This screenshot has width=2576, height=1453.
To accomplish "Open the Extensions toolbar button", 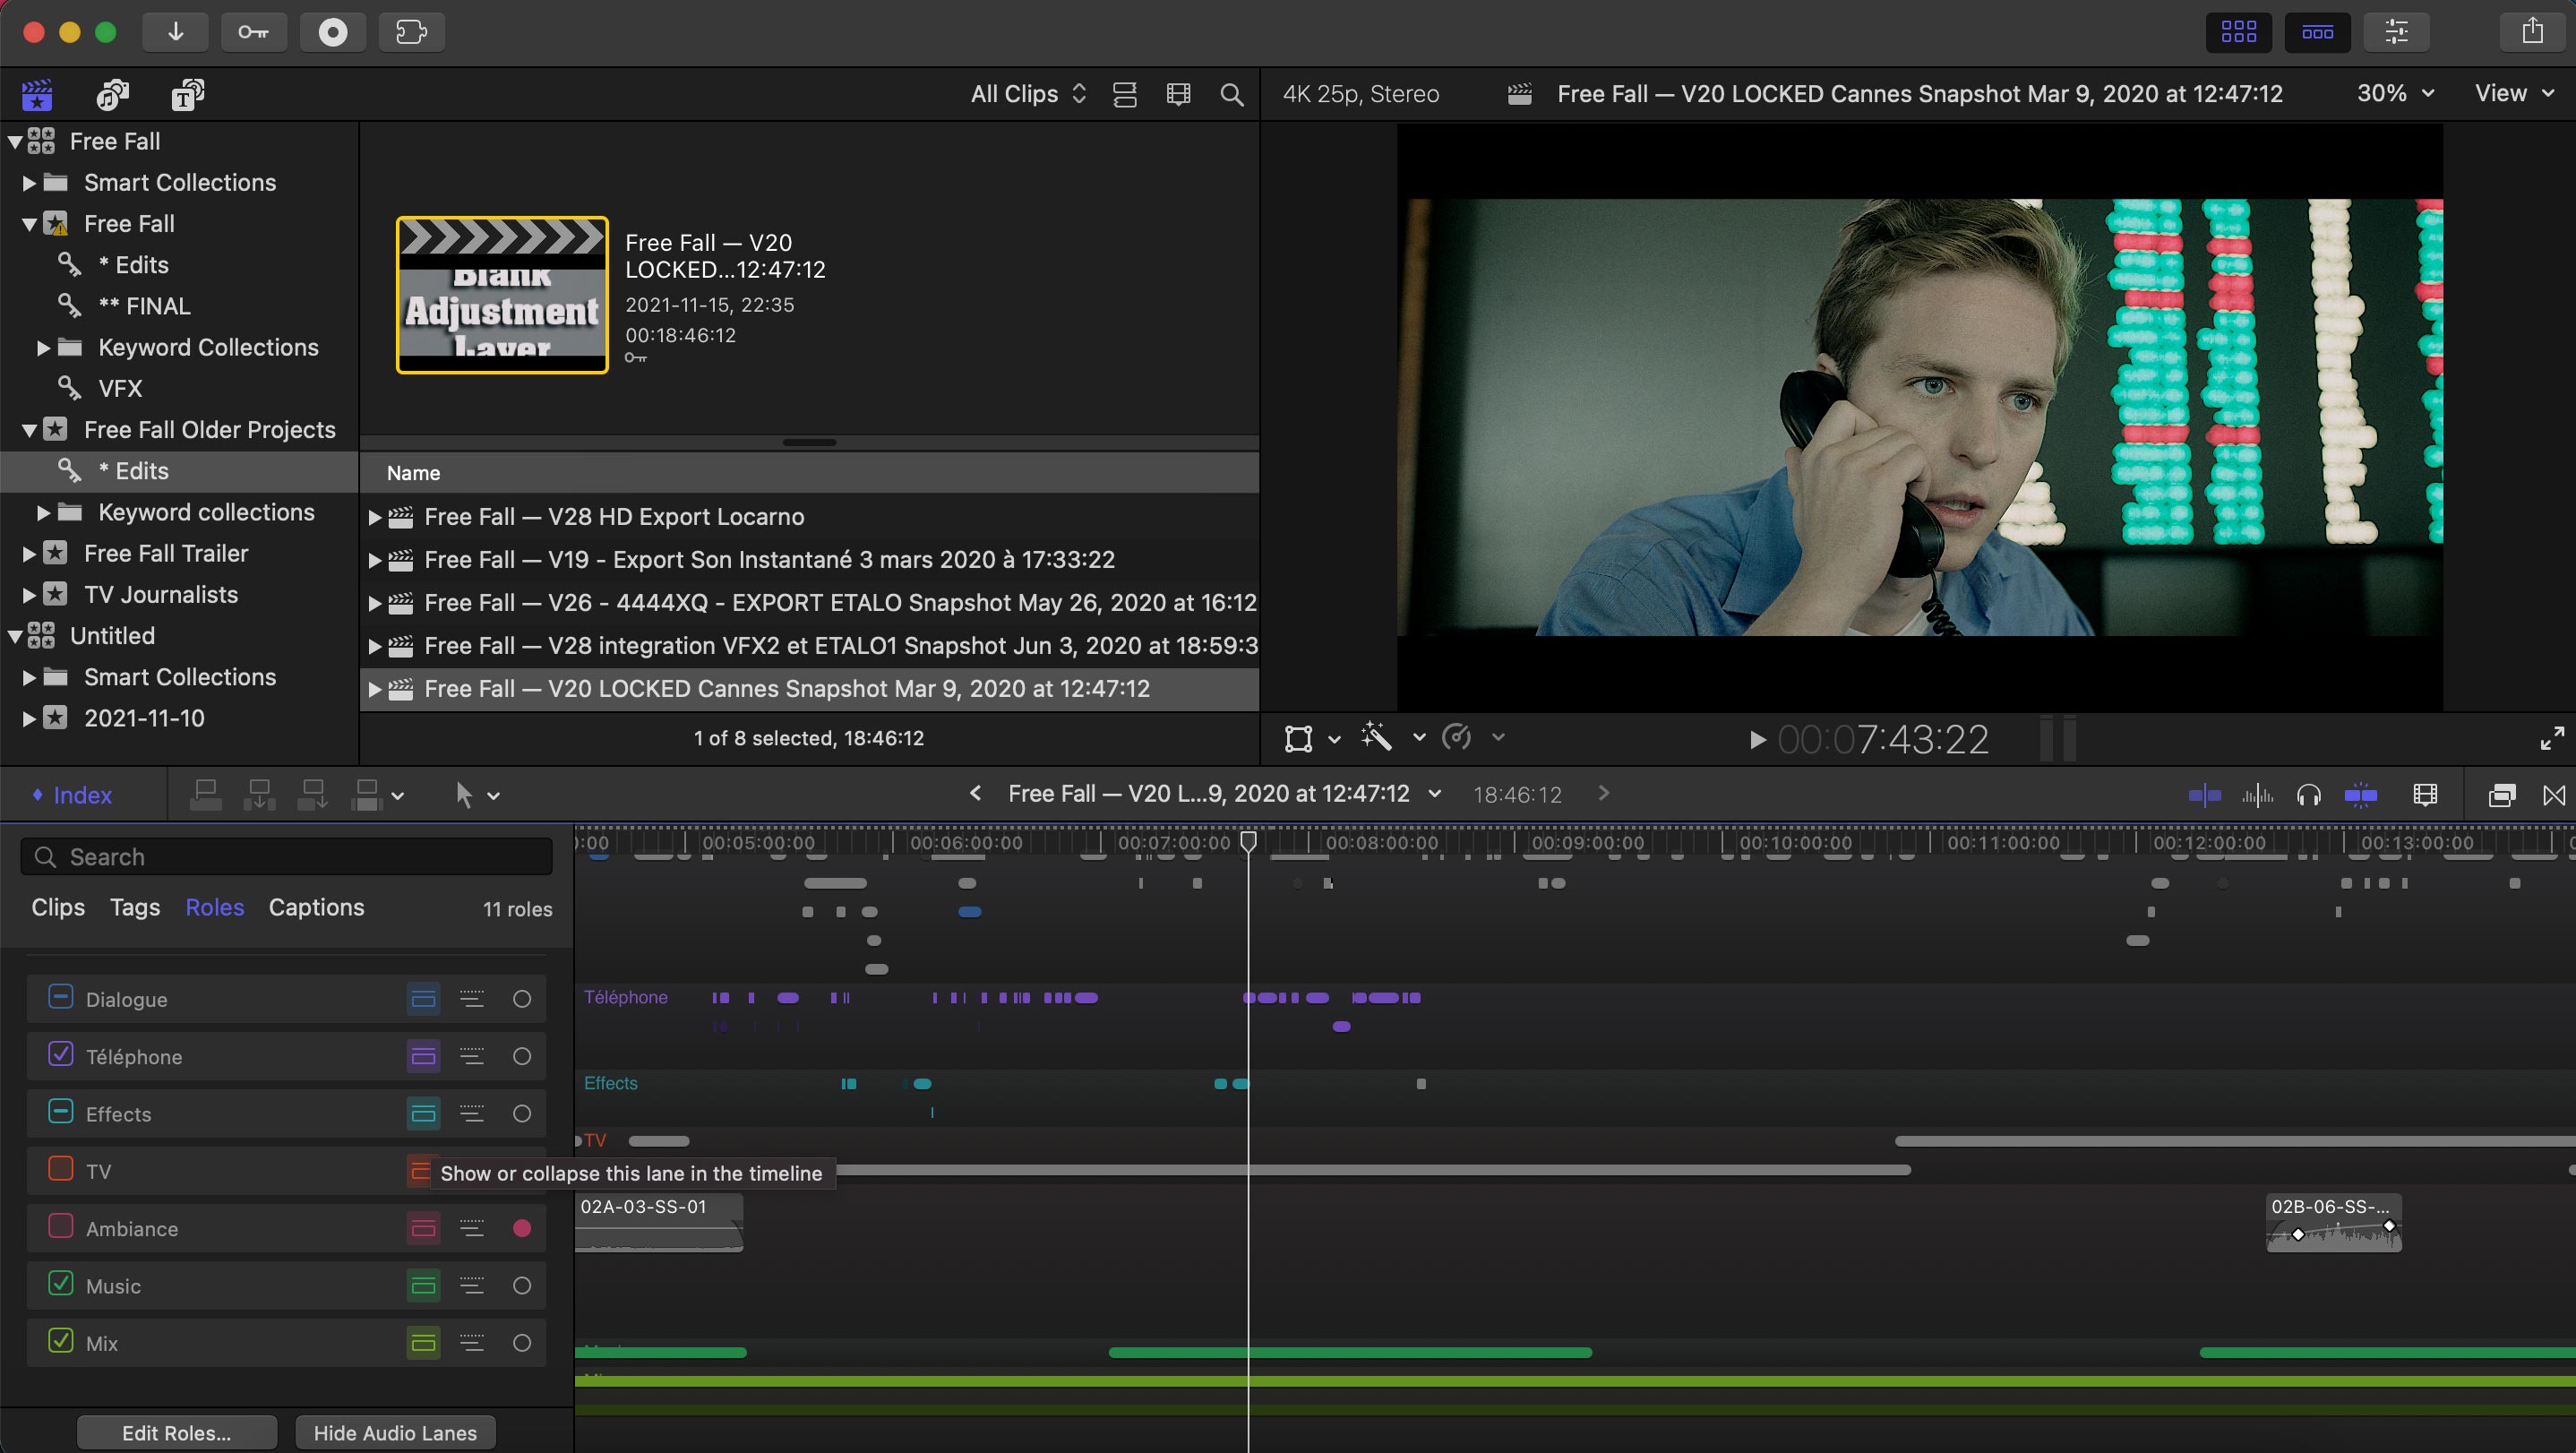I will [x=411, y=32].
